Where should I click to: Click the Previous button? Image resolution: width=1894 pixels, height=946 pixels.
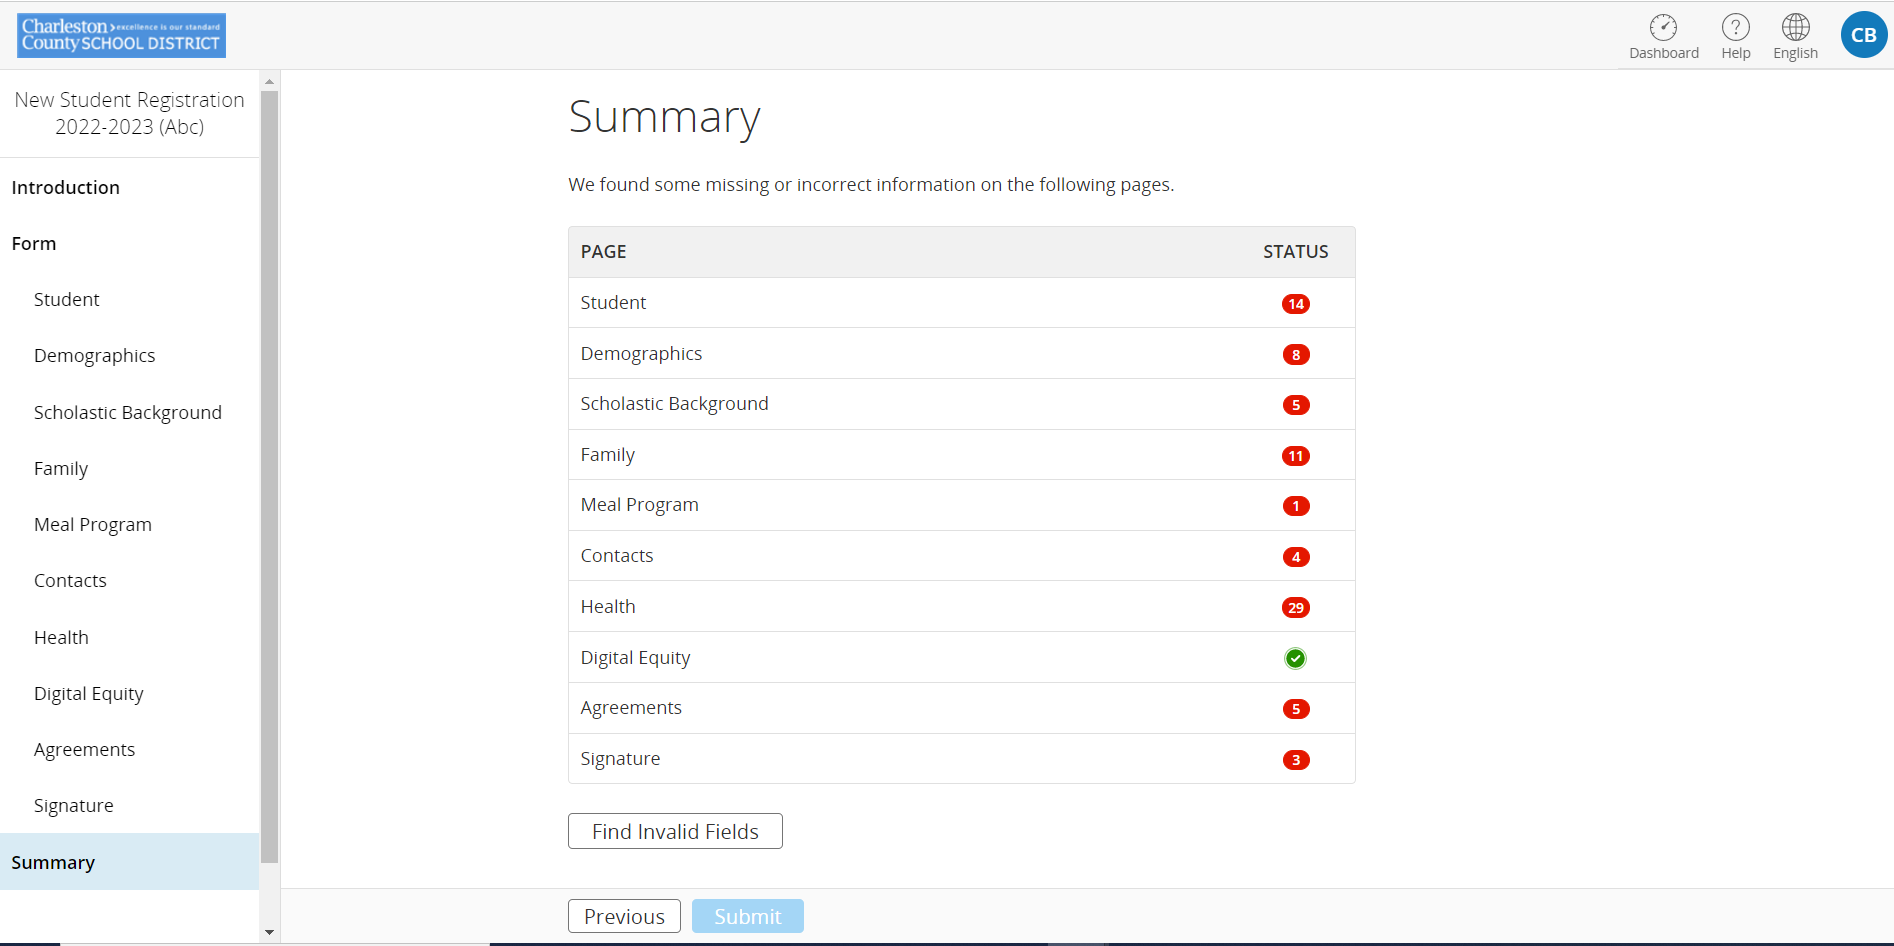pos(624,917)
